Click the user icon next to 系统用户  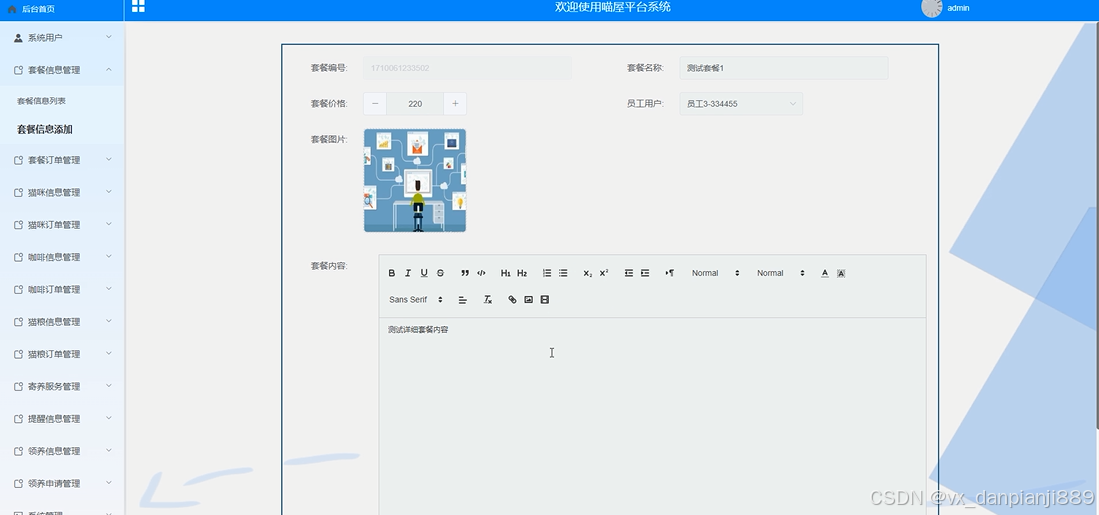(18, 38)
